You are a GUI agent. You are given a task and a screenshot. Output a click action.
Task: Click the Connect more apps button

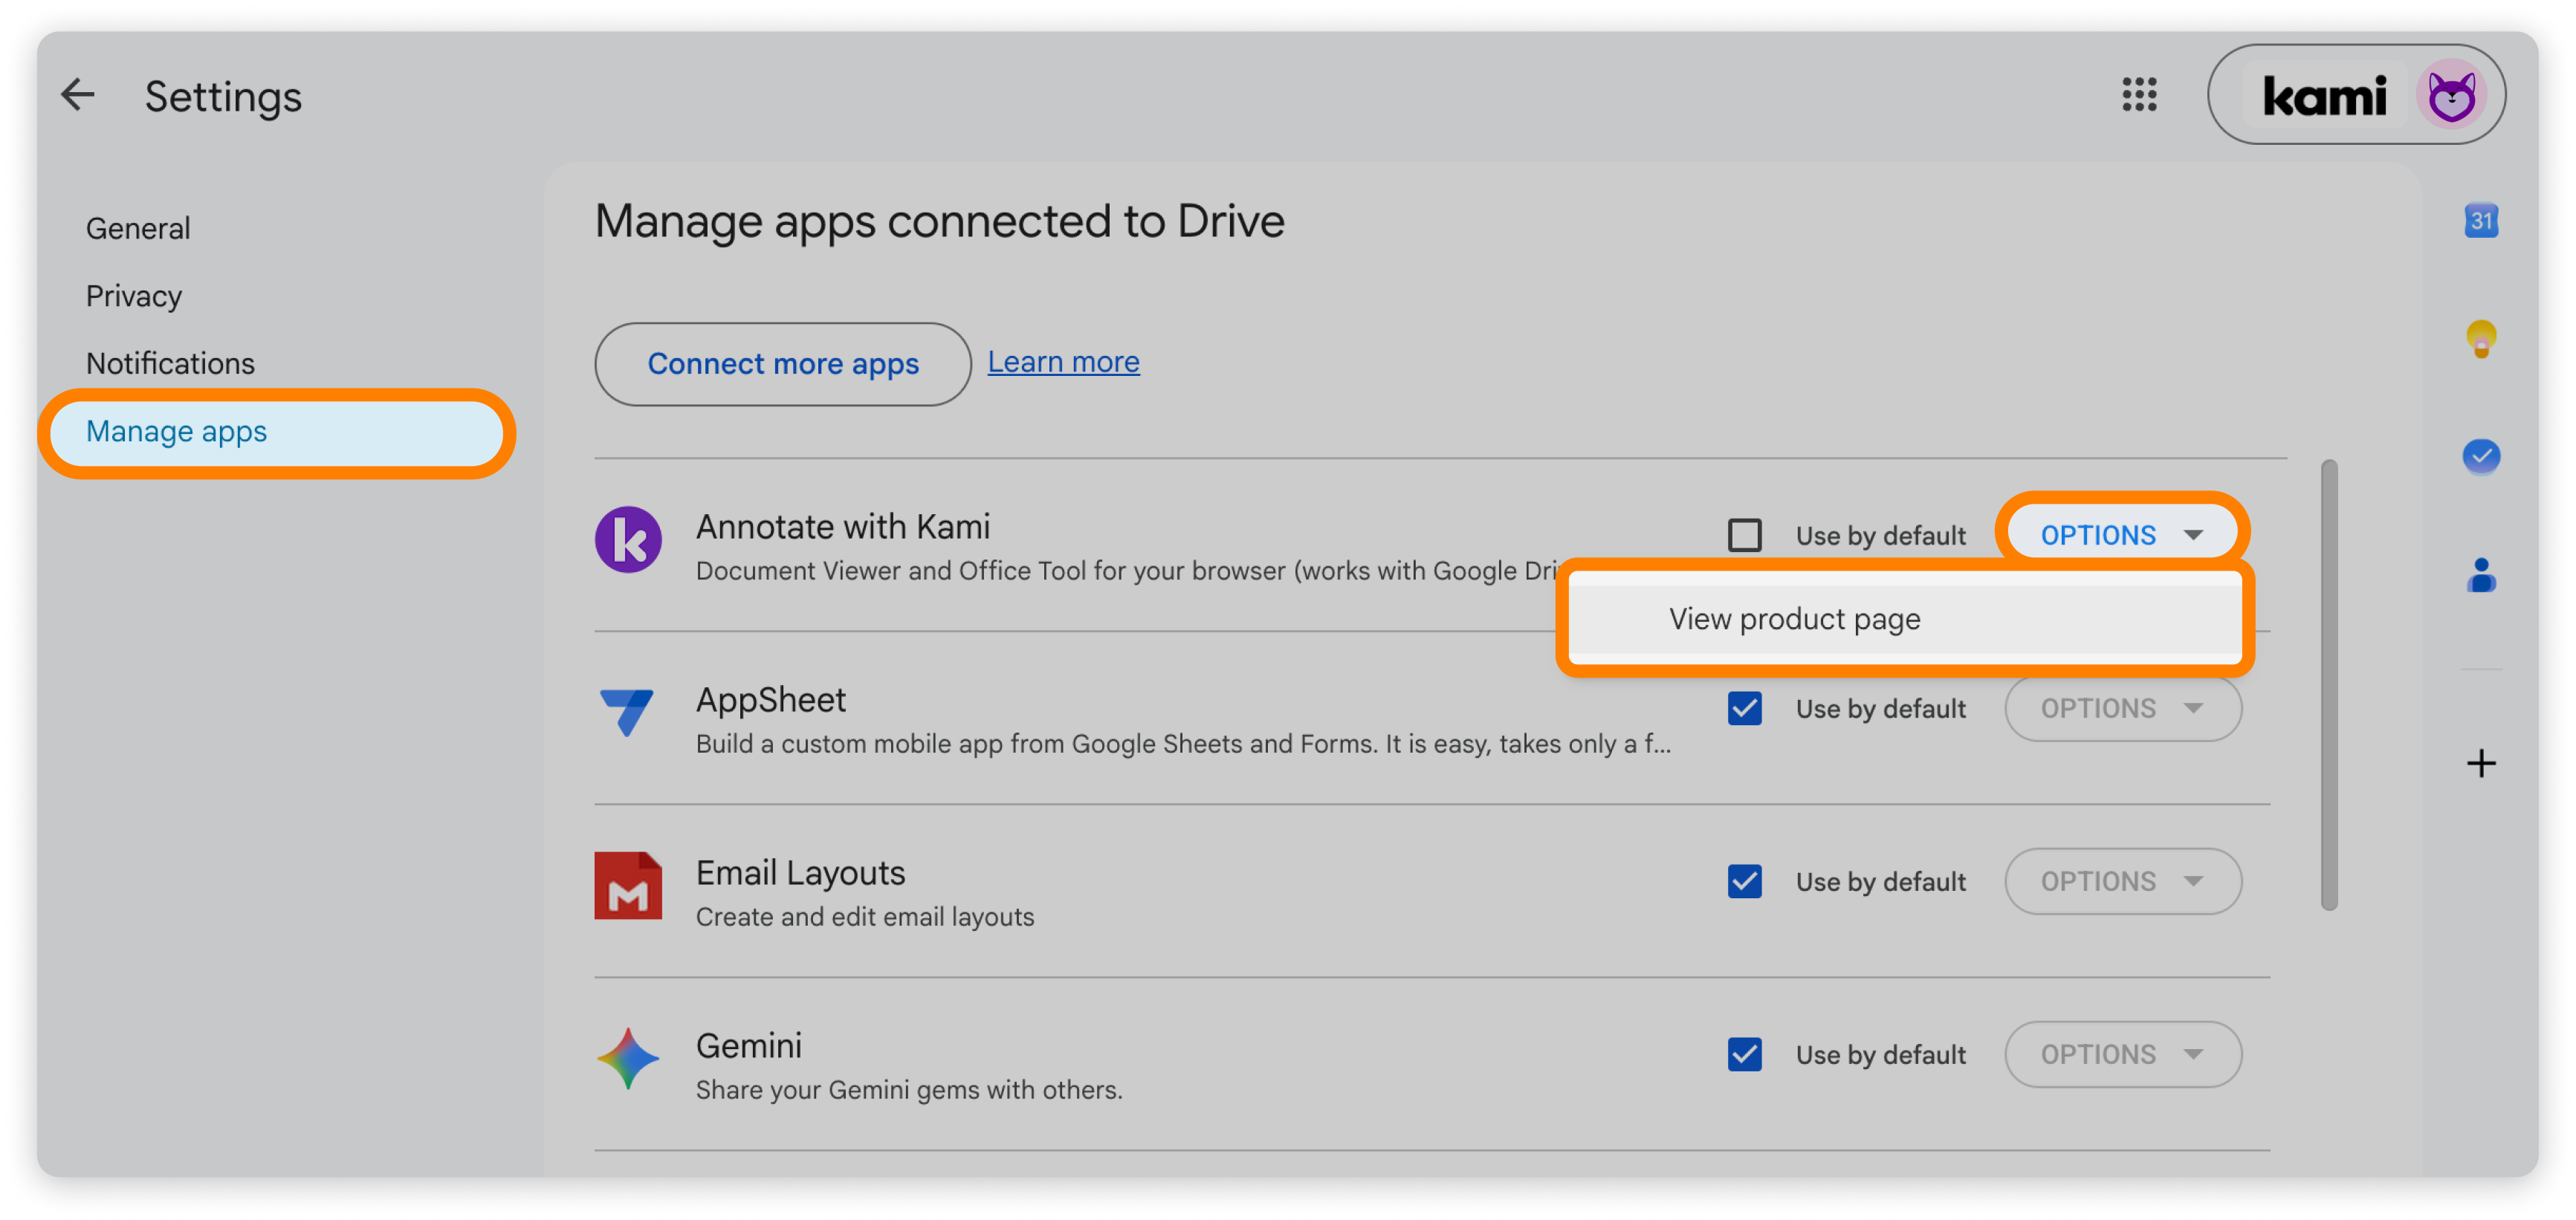[x=782, y=364]
